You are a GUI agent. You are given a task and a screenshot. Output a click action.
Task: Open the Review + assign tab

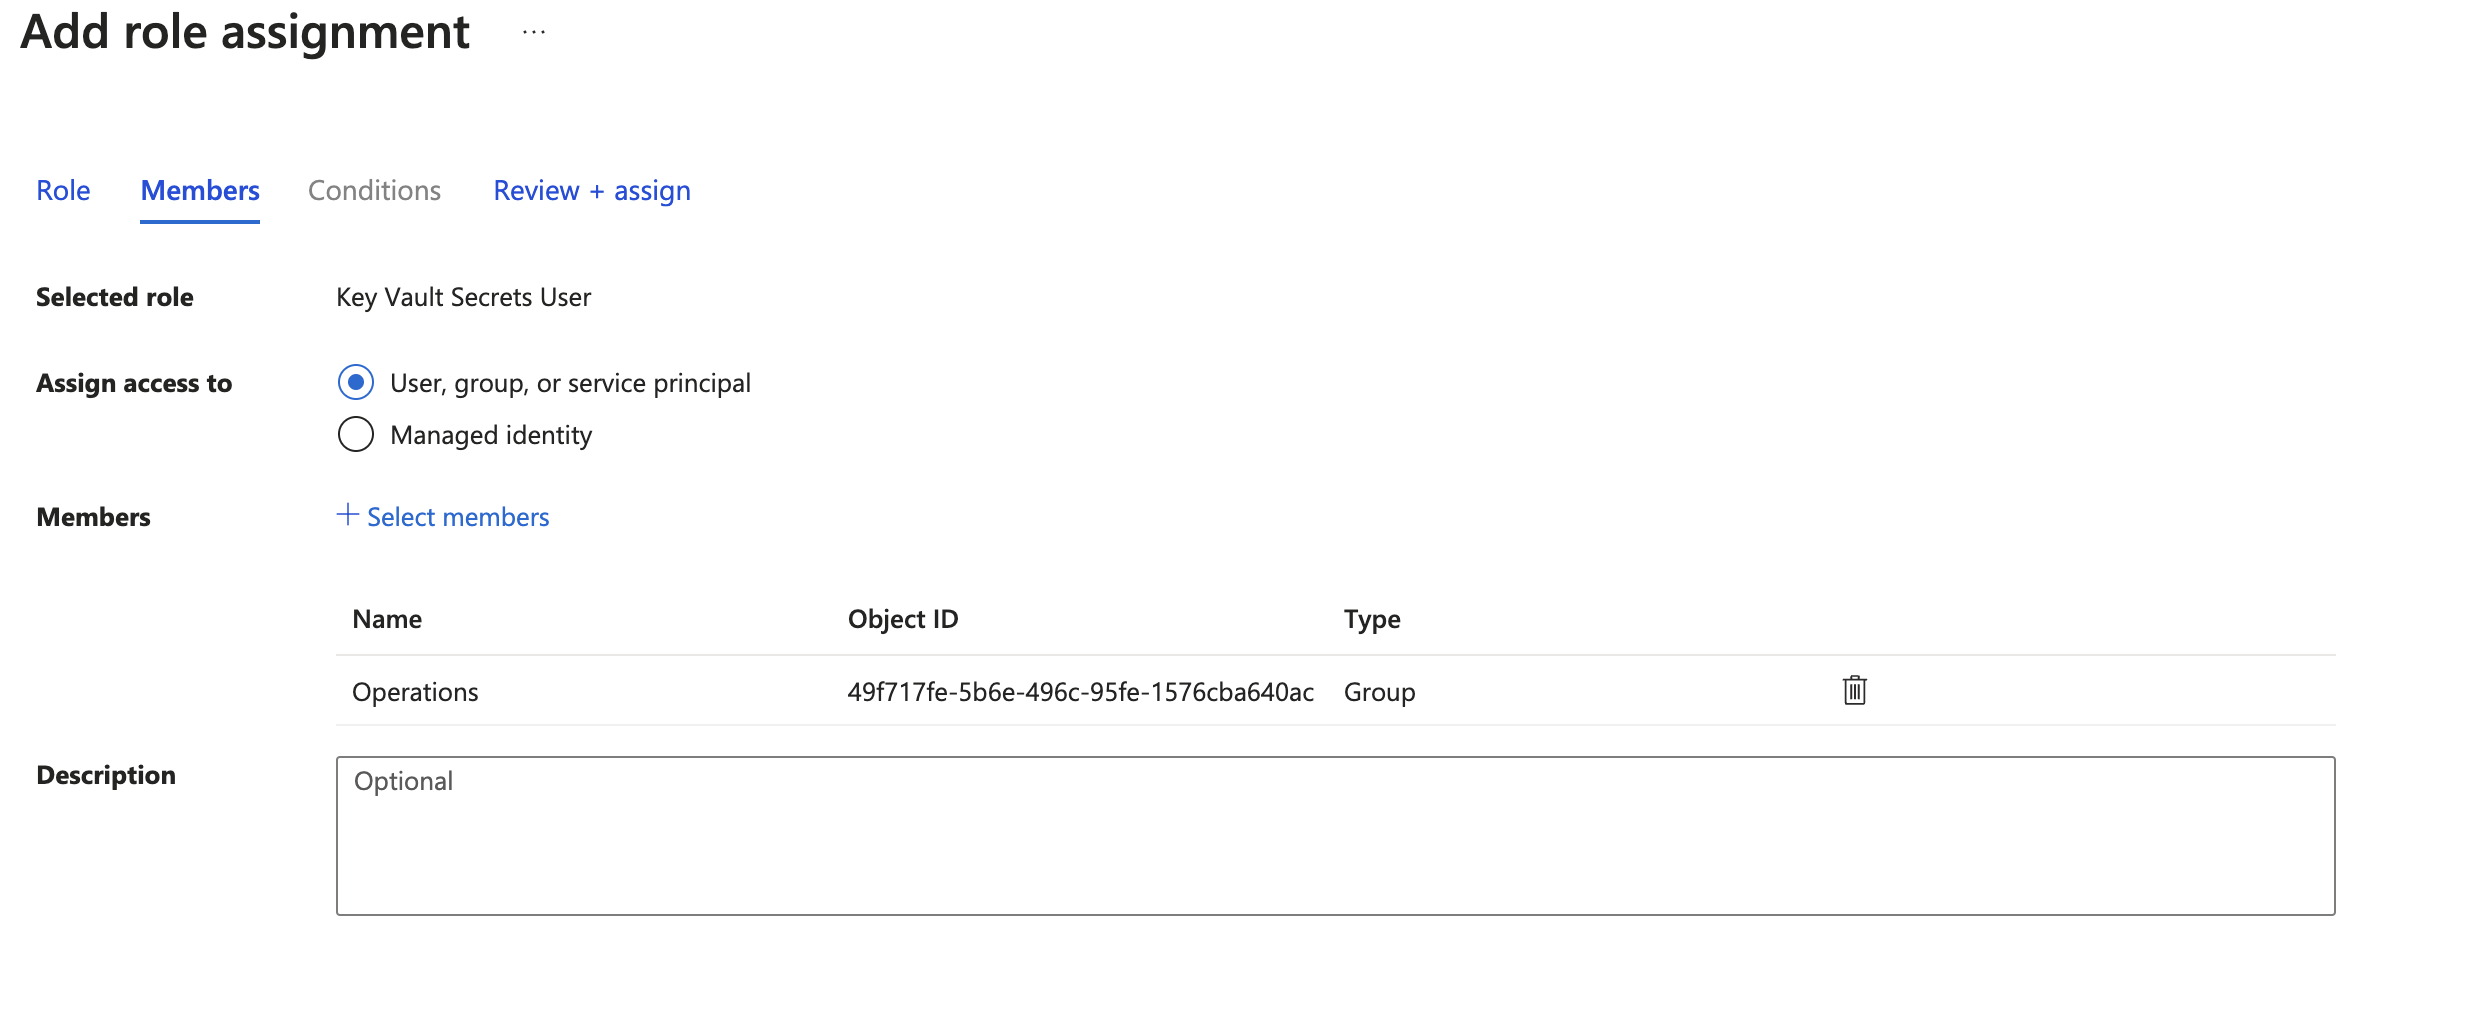(591, 190)
